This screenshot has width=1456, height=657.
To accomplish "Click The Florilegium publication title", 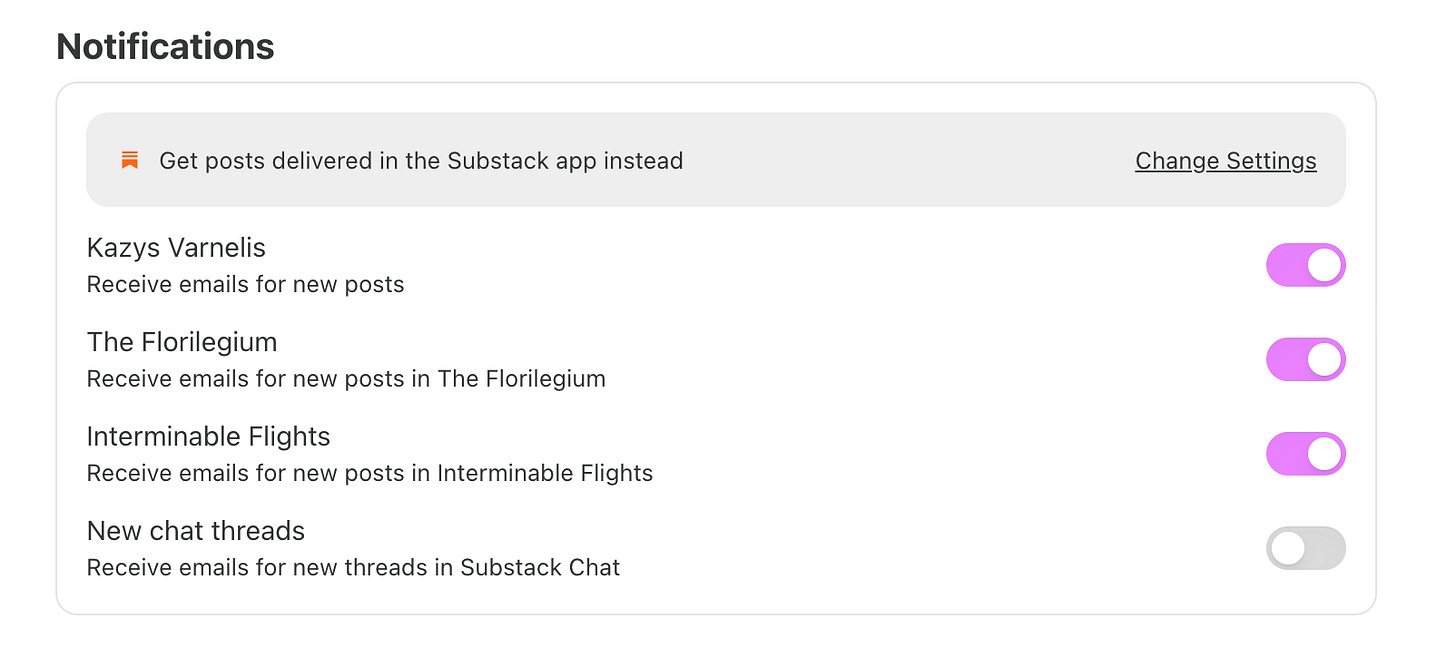I will coord(182,342).
